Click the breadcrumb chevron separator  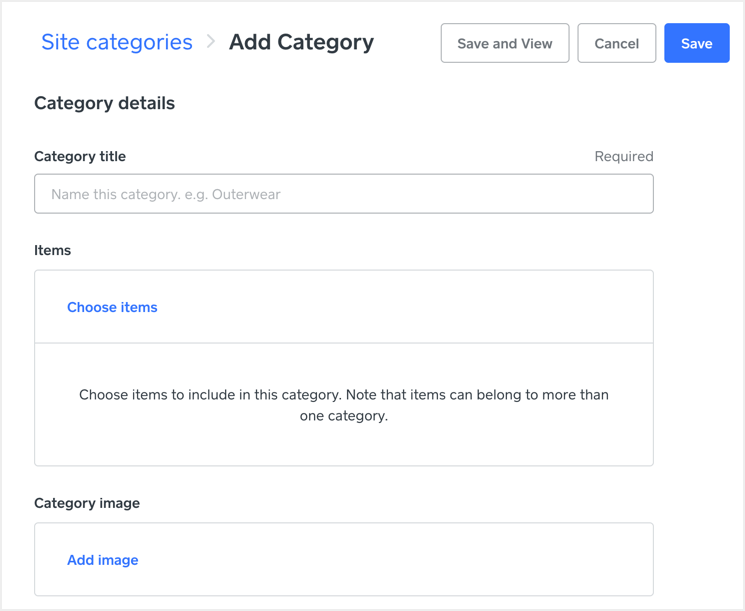point(211,42)
